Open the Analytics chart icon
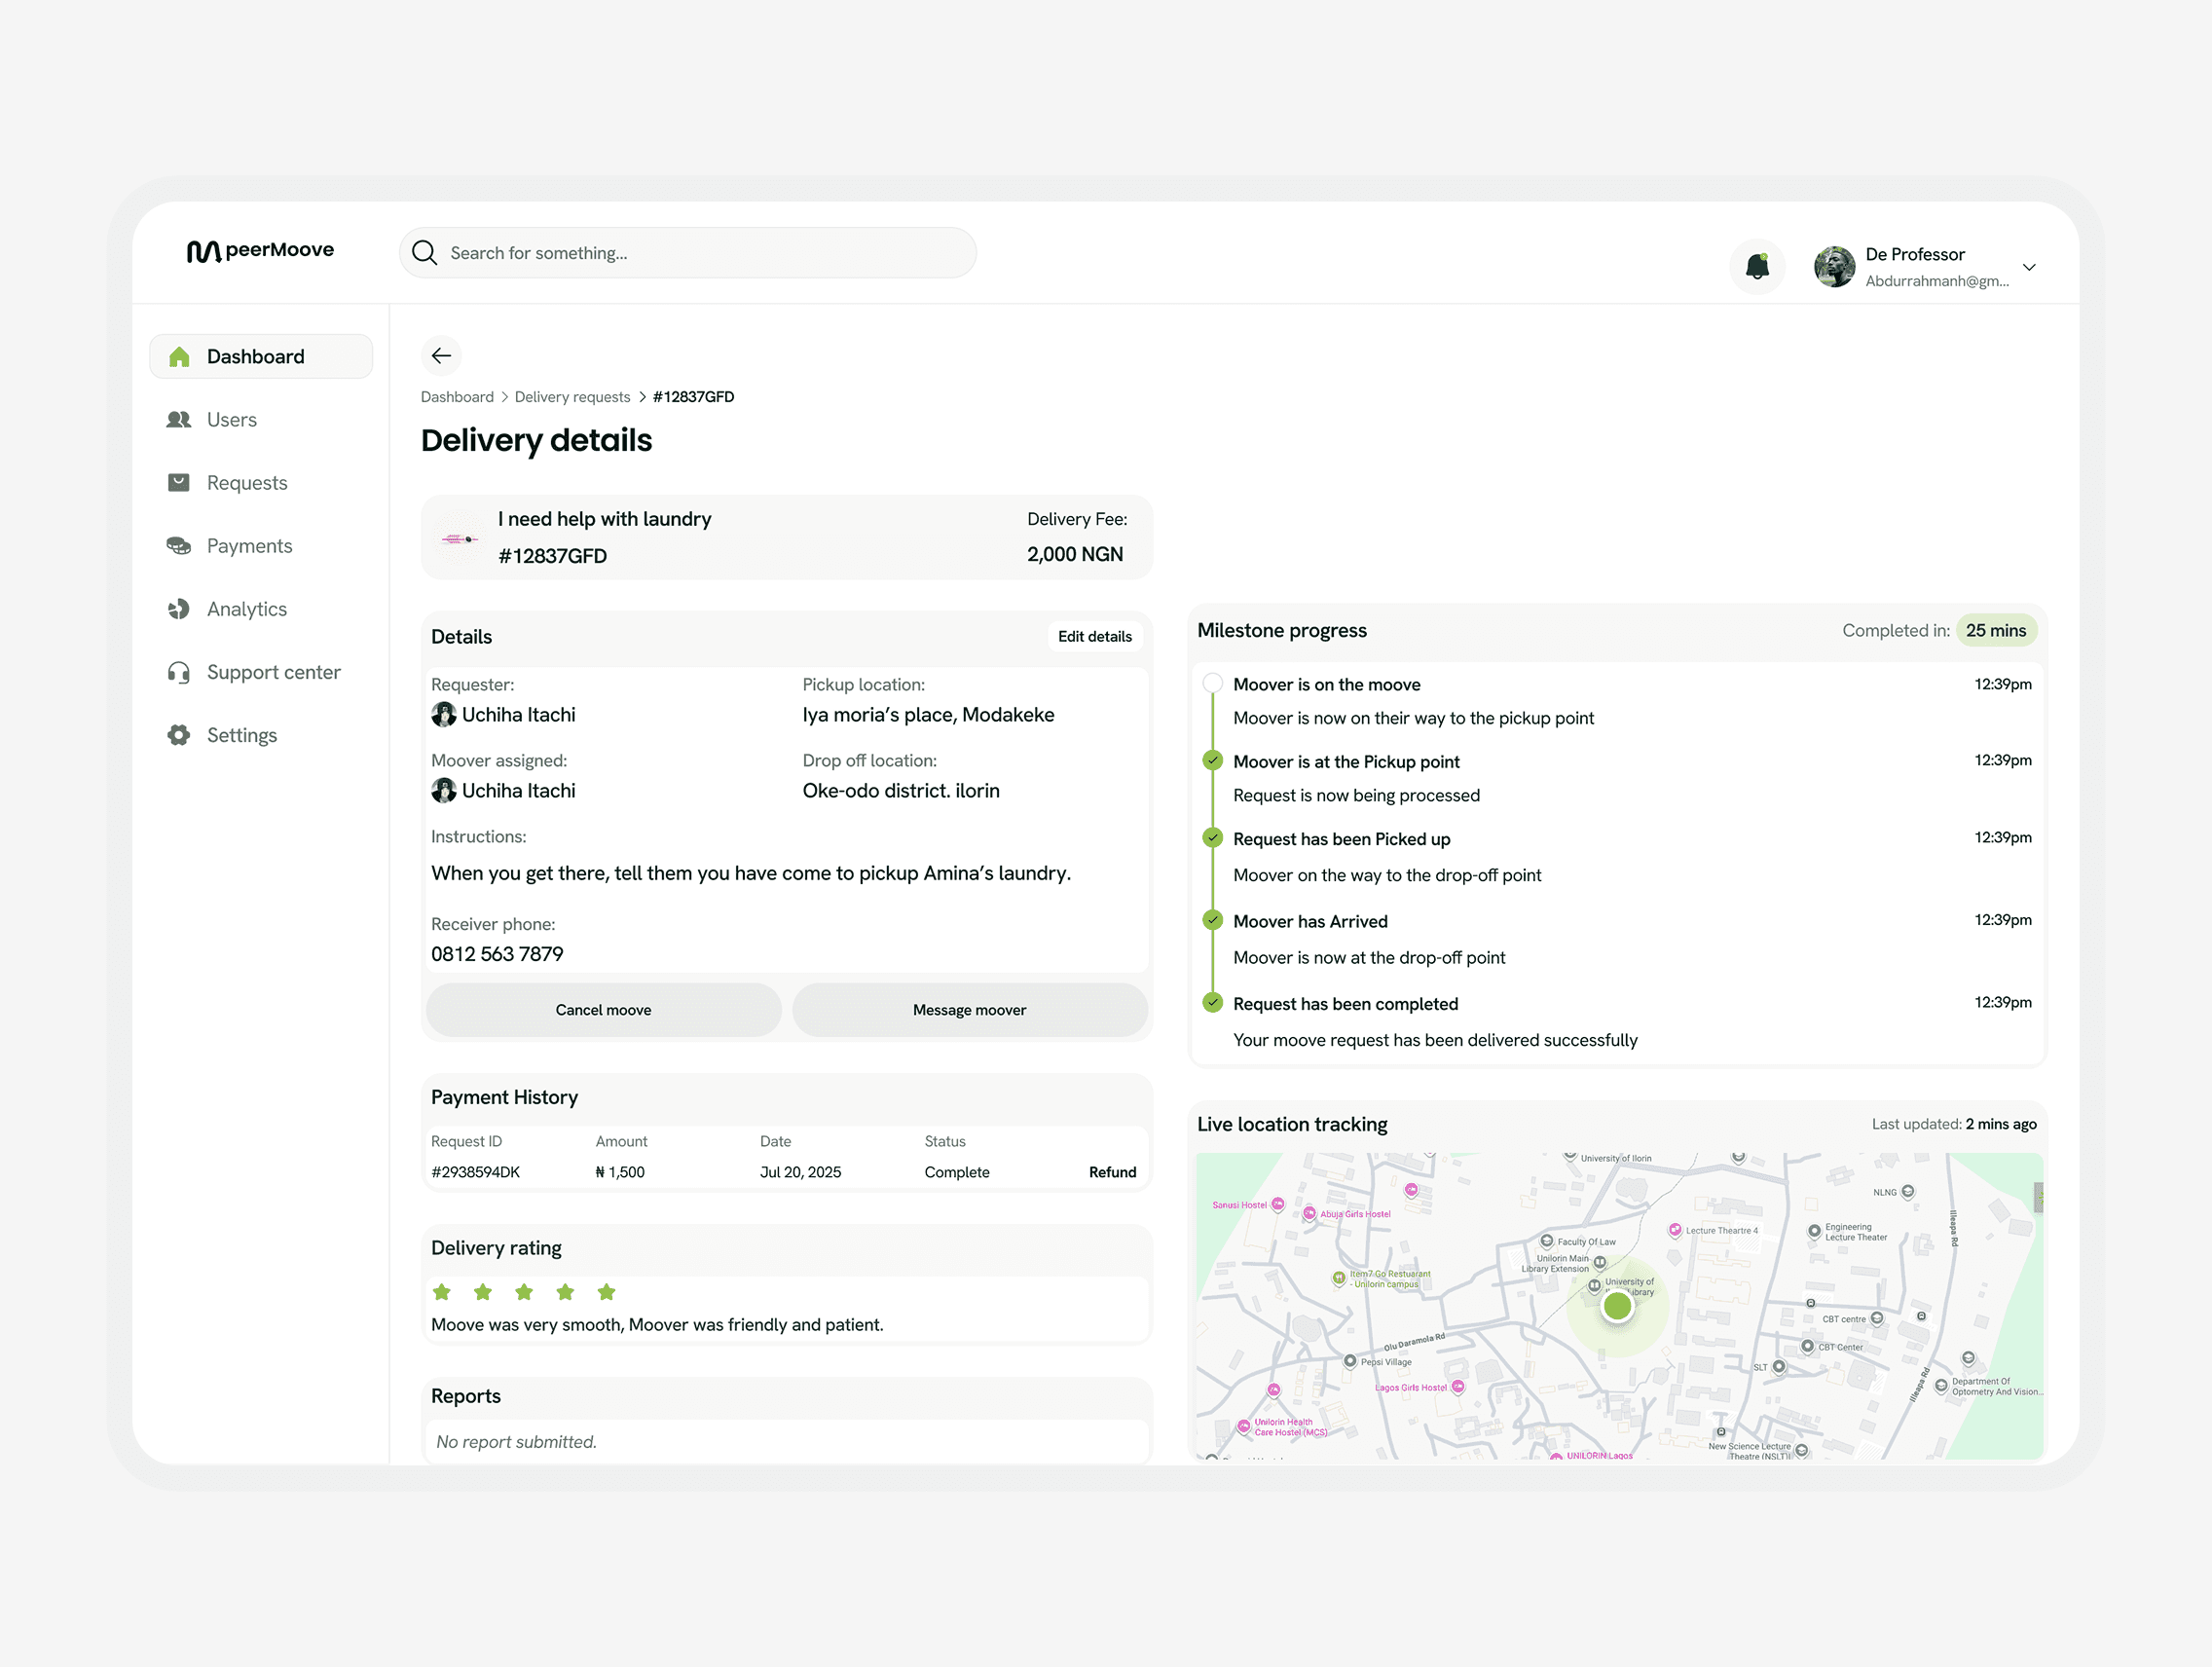Image resolution: width=2212 pixels, height=1667 pixels. tap(180, 609)
